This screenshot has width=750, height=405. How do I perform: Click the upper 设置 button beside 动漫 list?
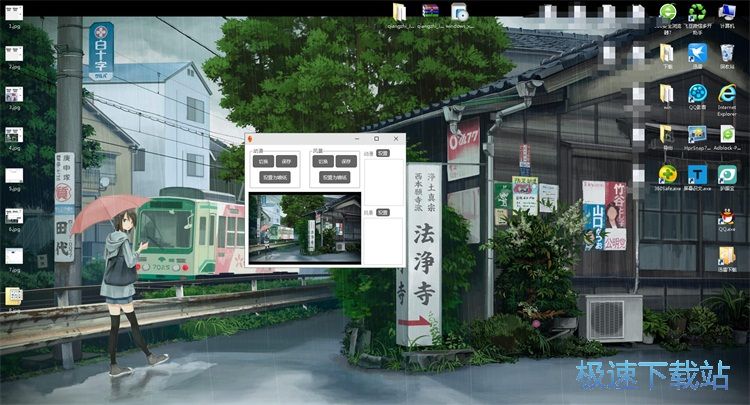383,153
